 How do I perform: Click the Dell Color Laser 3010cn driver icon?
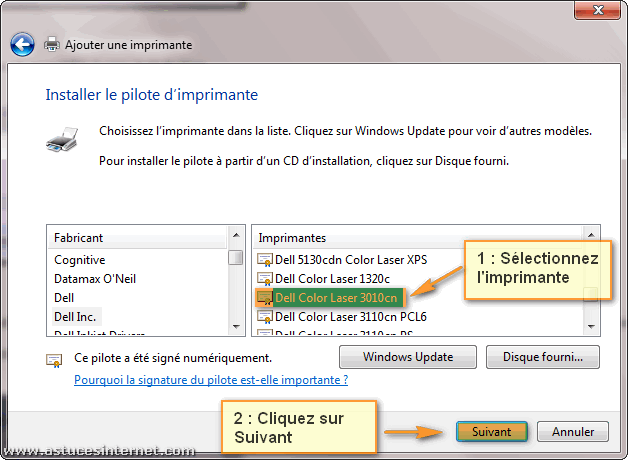click(x=265, y=298)
